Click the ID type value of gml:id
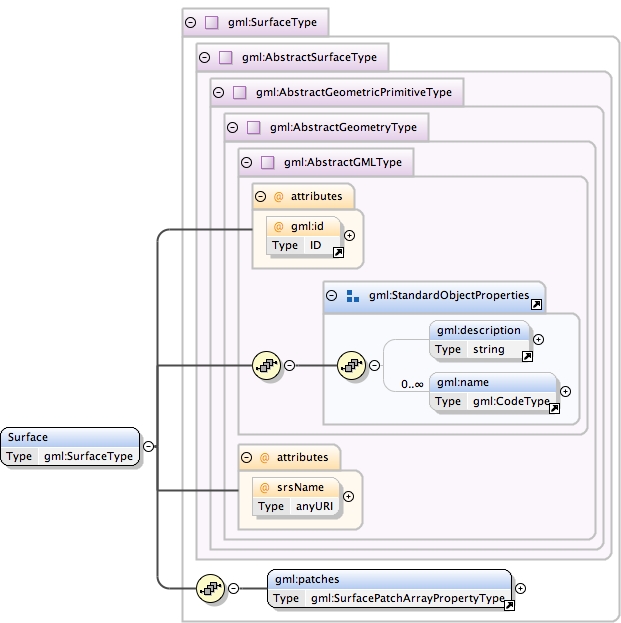621x623 pixels. pos(315,246)
